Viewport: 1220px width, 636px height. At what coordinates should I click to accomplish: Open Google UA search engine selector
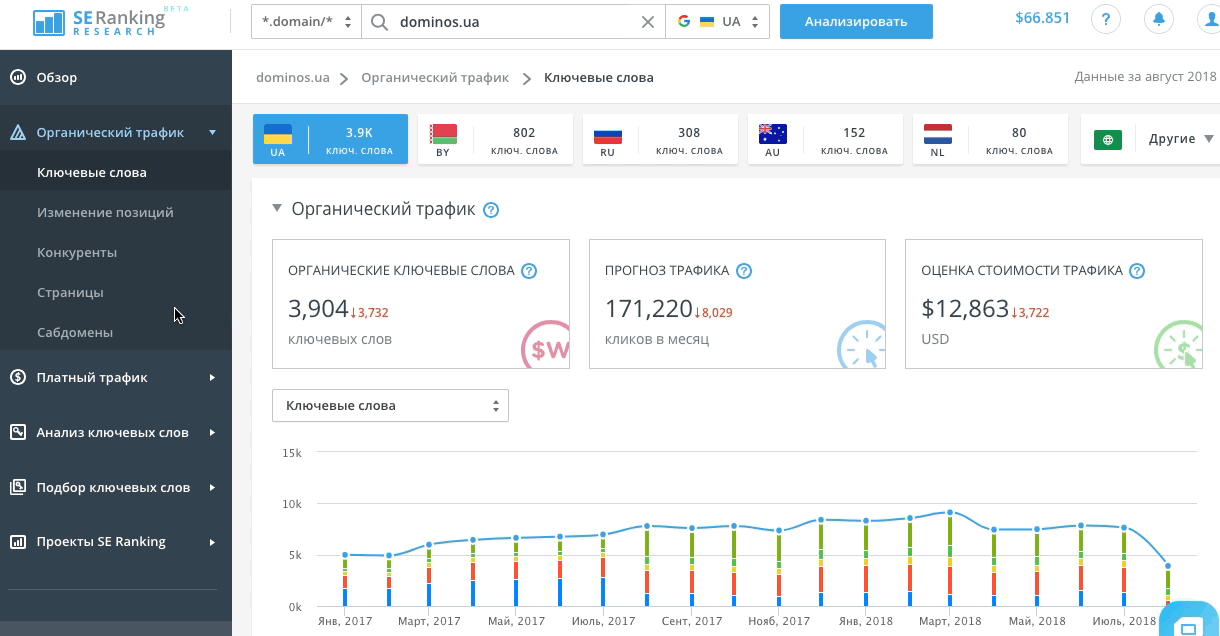click(x=717, y=22)
